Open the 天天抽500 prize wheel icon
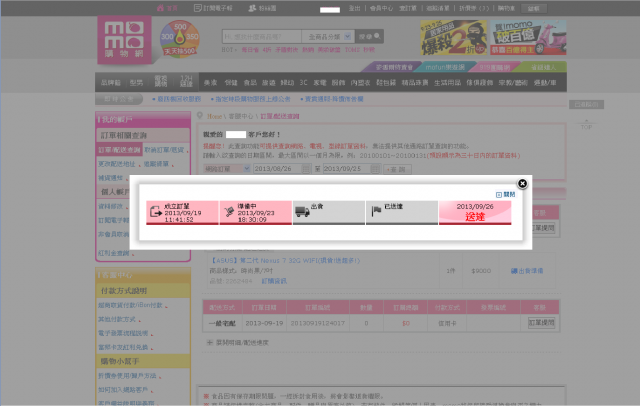 coord(180,39)
